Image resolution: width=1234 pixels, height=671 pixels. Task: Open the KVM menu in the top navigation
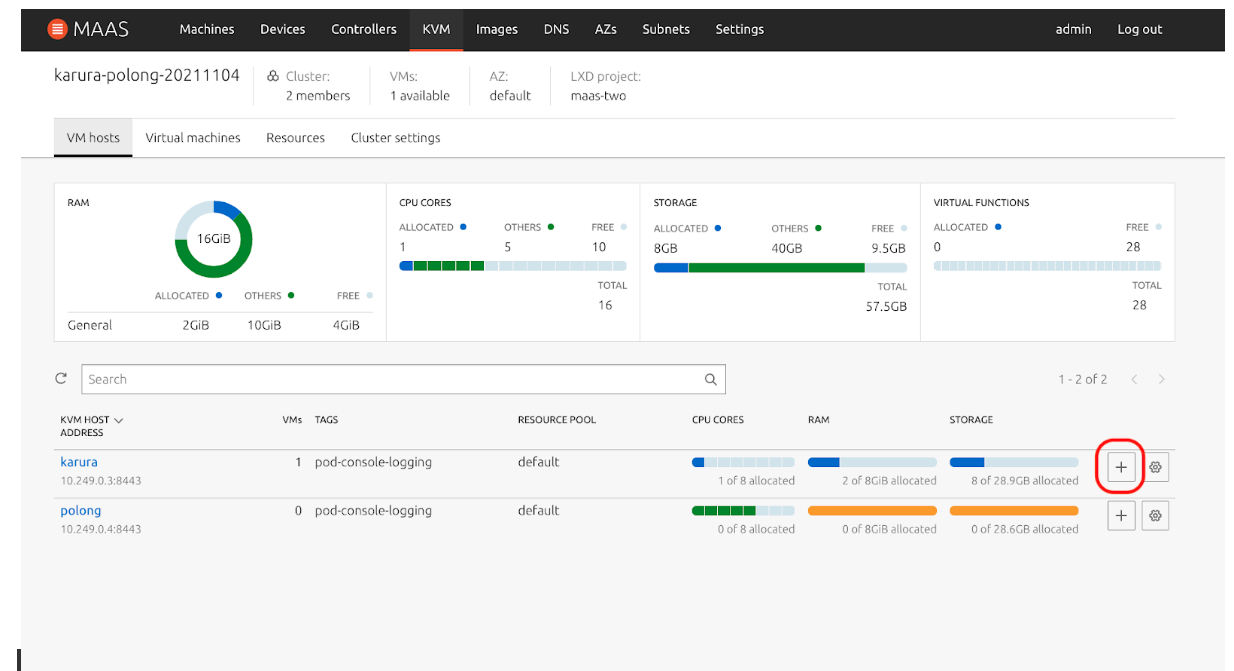[x=436, y=30]
